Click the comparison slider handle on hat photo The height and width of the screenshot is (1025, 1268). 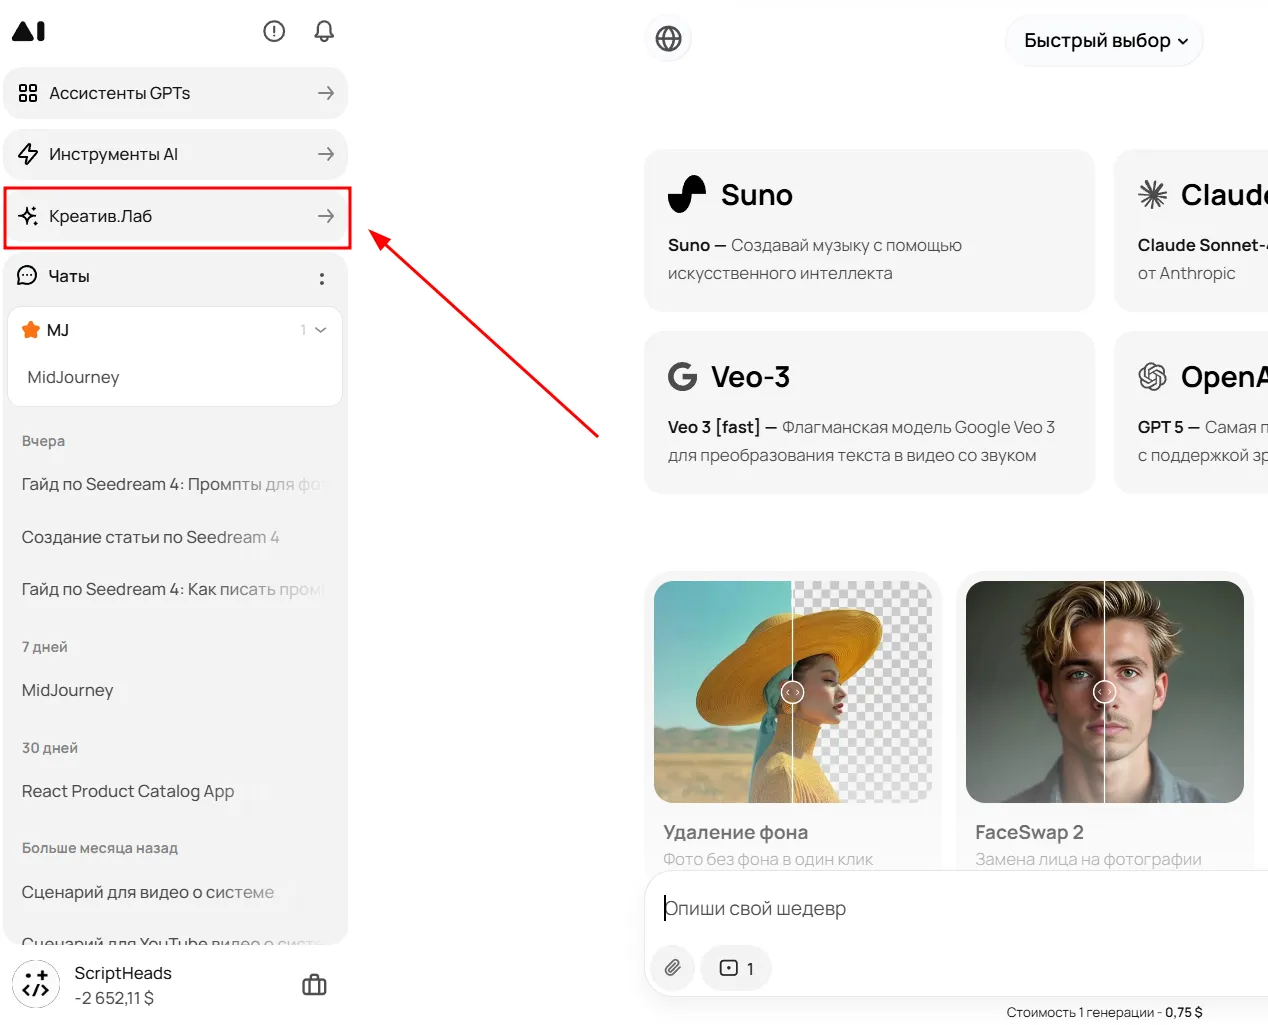click(x=792, y=692)
